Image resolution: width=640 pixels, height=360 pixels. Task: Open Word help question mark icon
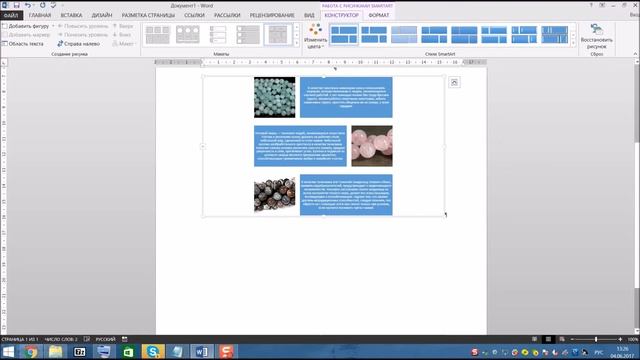[x=591, y=5]
